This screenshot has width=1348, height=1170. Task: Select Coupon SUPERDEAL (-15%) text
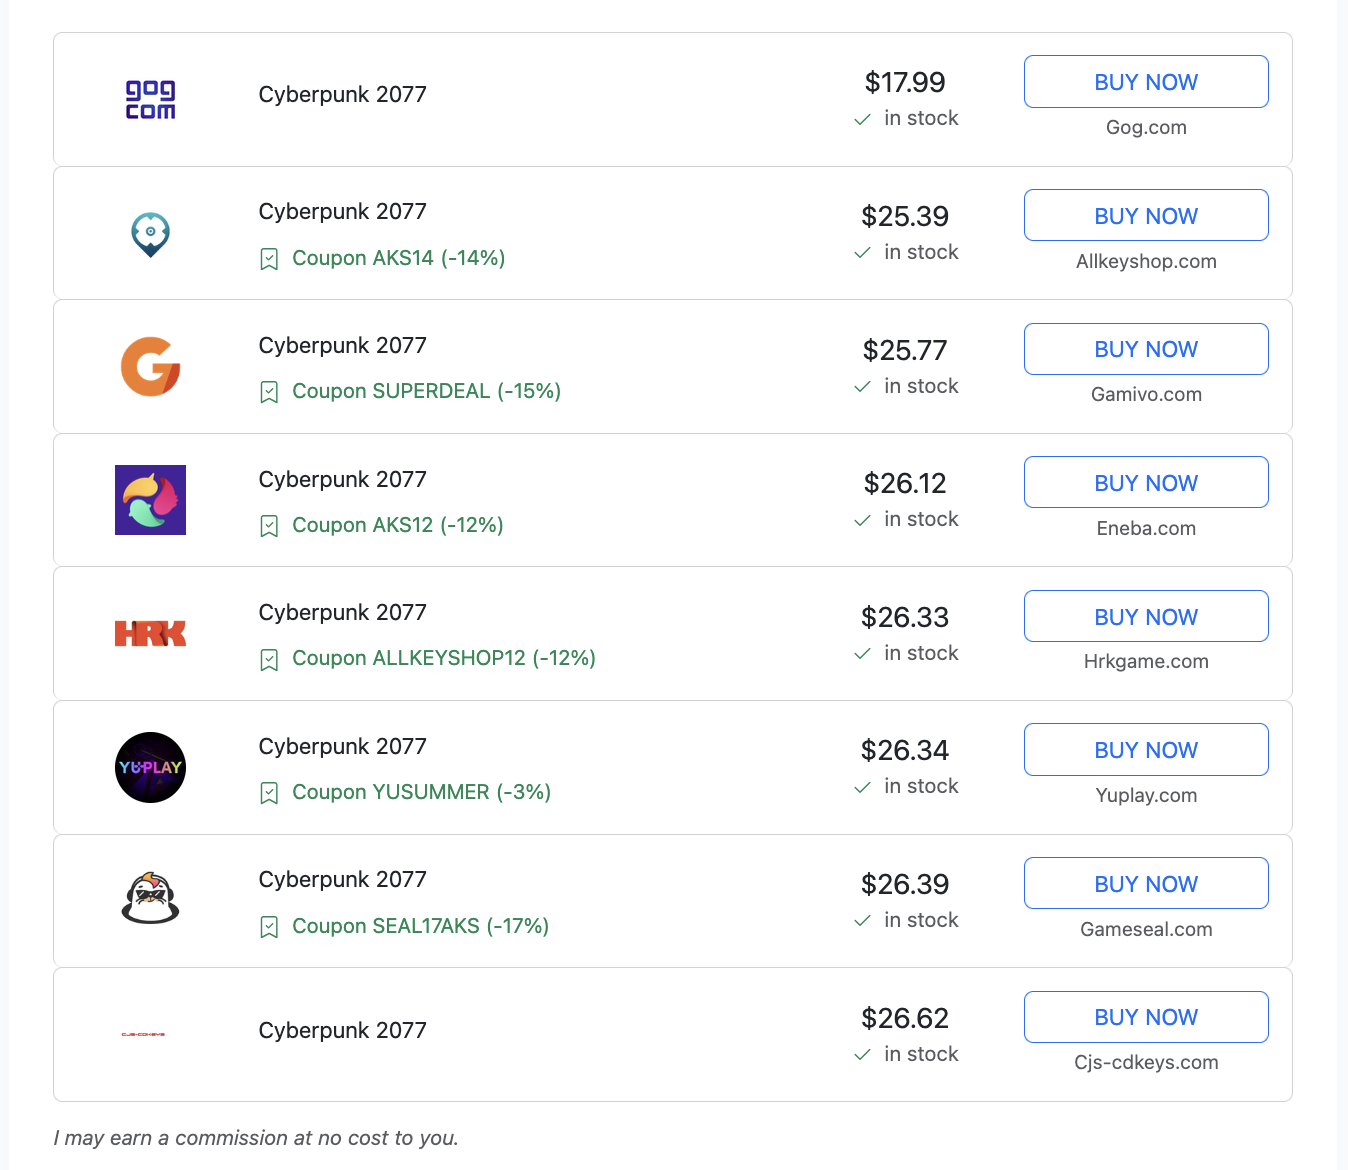click(426, 391)
